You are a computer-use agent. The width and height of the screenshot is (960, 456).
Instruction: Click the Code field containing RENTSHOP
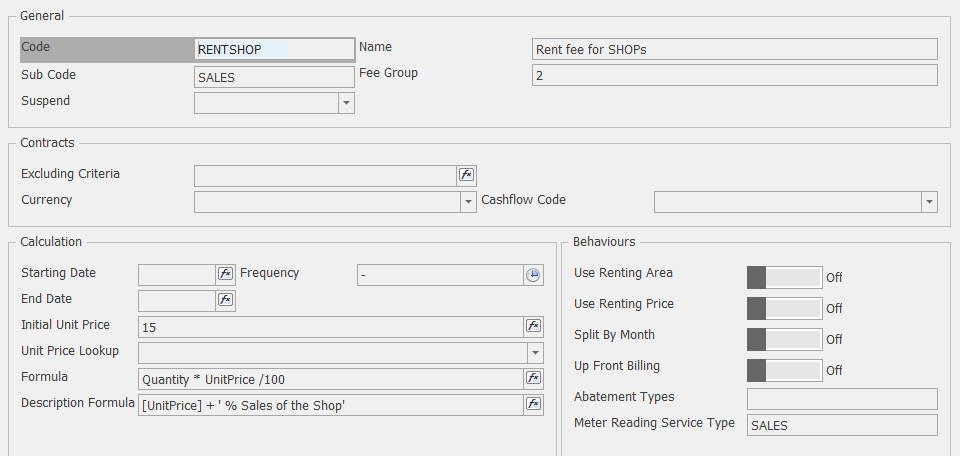click(x=274, y=50)
